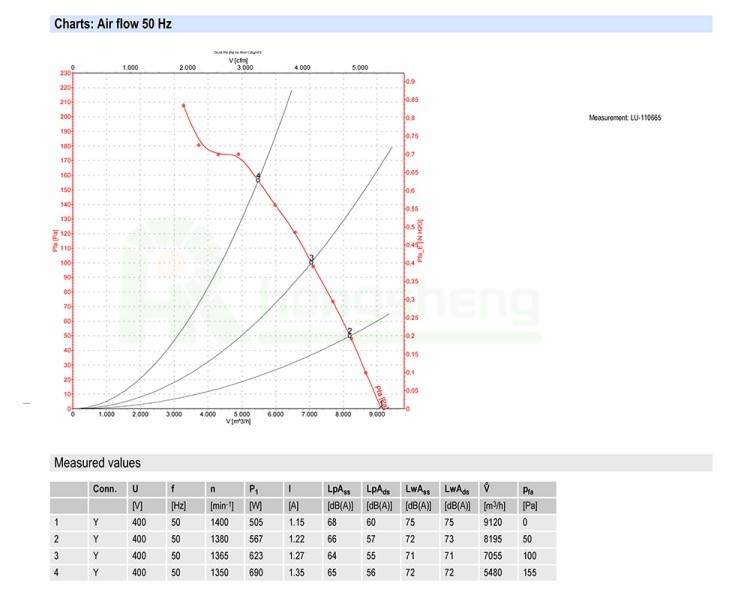Image resolution: width=750 pixels, height=592 pixels.
Task: Click the 9120 air flow value cell
Action: 493,522
